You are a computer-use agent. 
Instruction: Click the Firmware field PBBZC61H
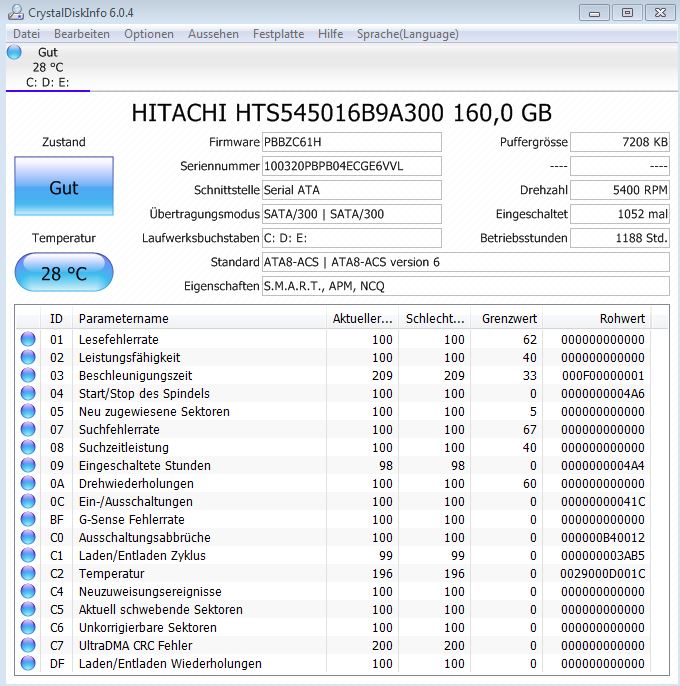click(x=351, y=142)
